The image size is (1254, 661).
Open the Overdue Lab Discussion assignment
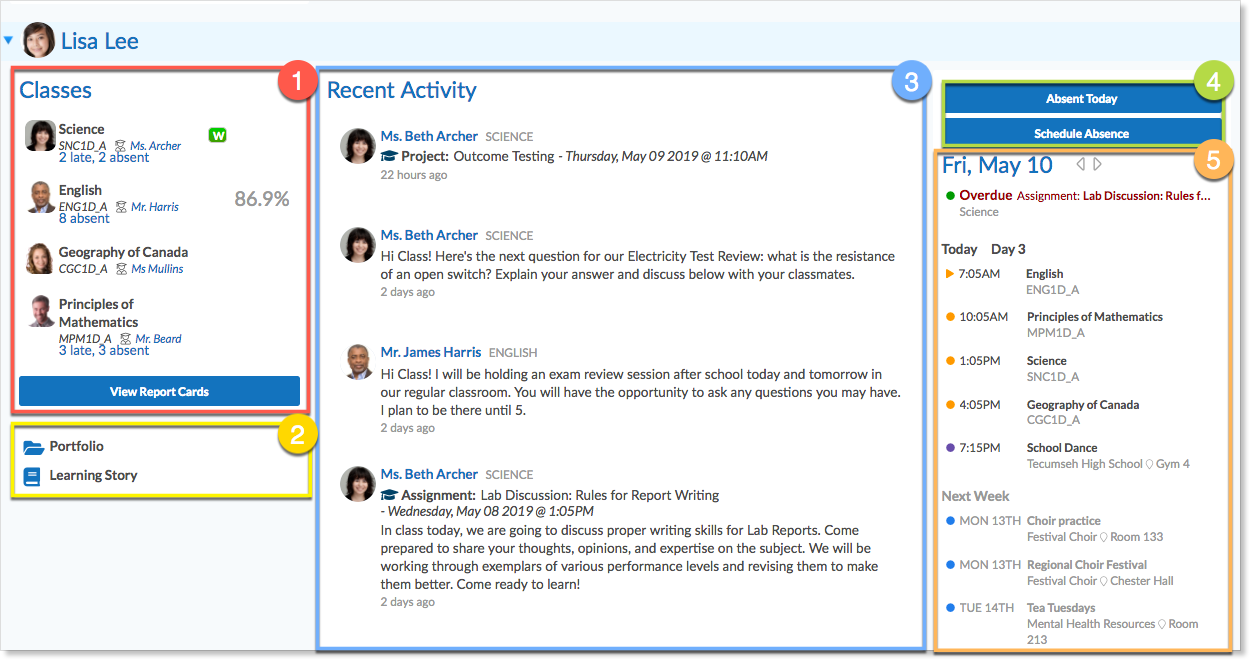point(1113,196)
